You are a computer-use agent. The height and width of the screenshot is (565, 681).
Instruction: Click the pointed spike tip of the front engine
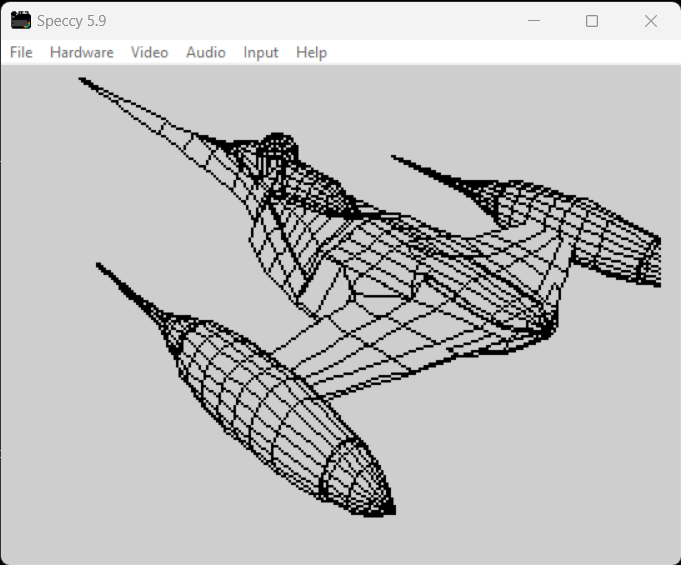pyautogui.click(x=100, y=266)
